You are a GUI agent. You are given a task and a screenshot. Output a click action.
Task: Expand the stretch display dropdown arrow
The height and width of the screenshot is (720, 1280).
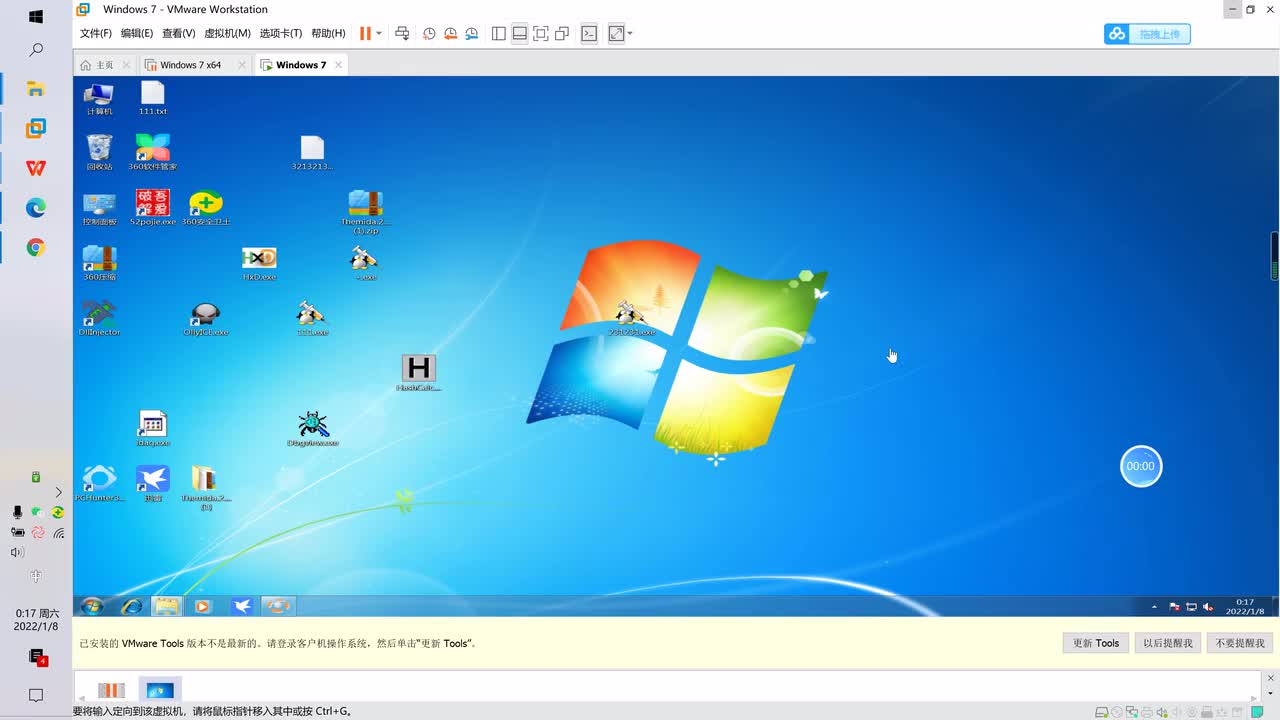tap(630, 33)
